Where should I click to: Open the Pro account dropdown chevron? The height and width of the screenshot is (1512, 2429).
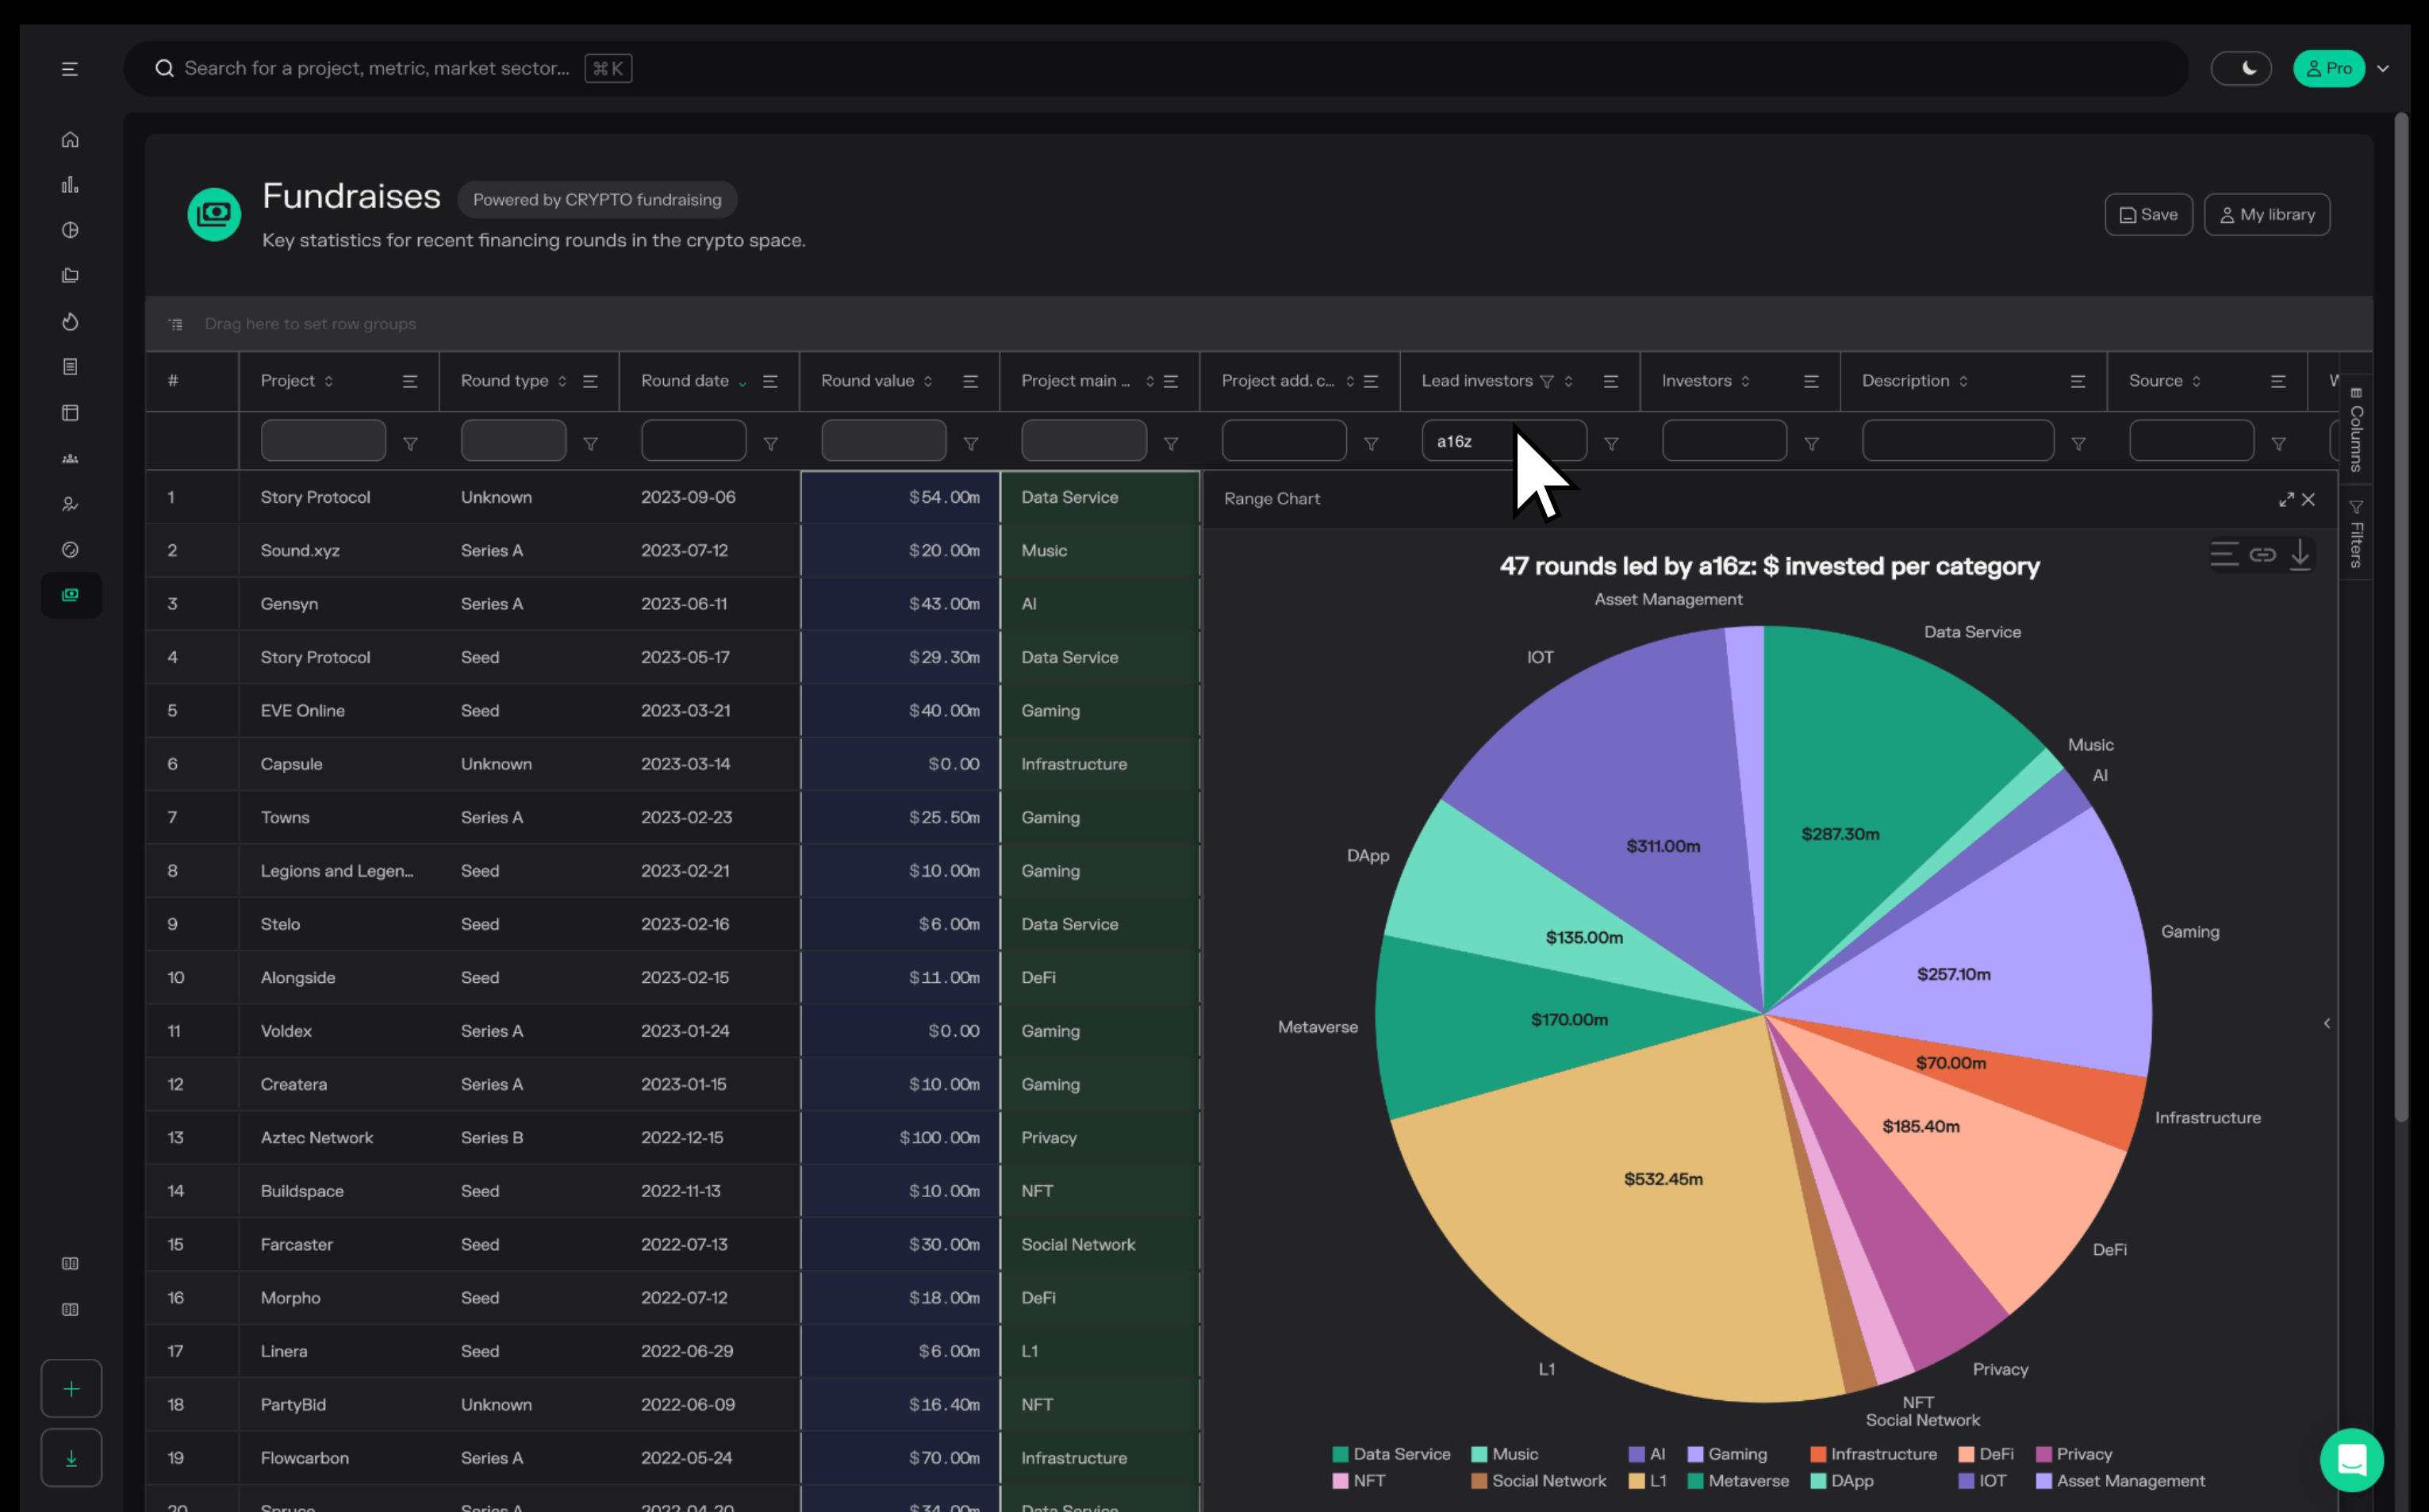[x=2383, y=69]
